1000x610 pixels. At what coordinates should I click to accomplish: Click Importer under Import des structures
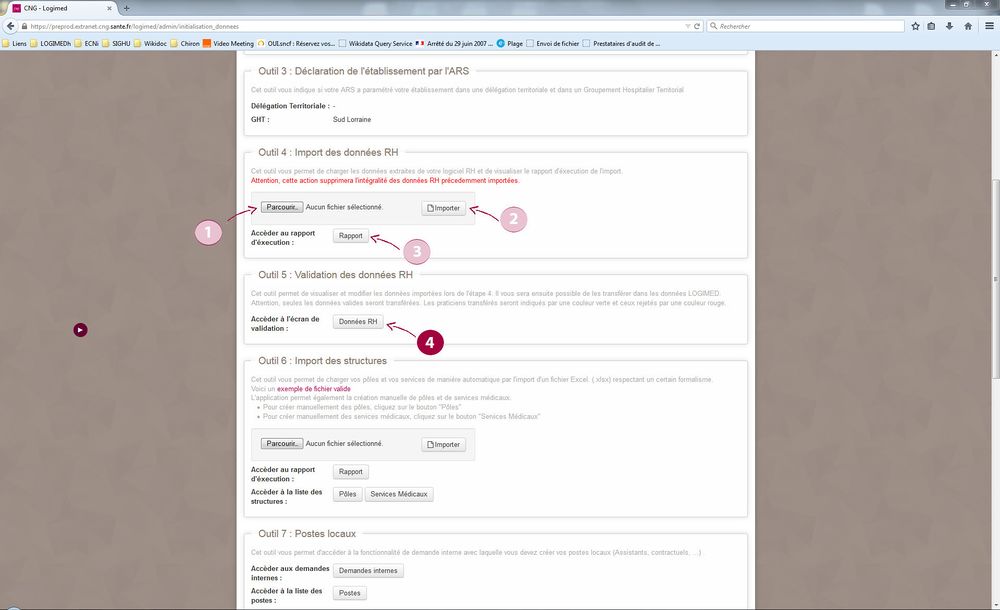(x=443, y=444)
